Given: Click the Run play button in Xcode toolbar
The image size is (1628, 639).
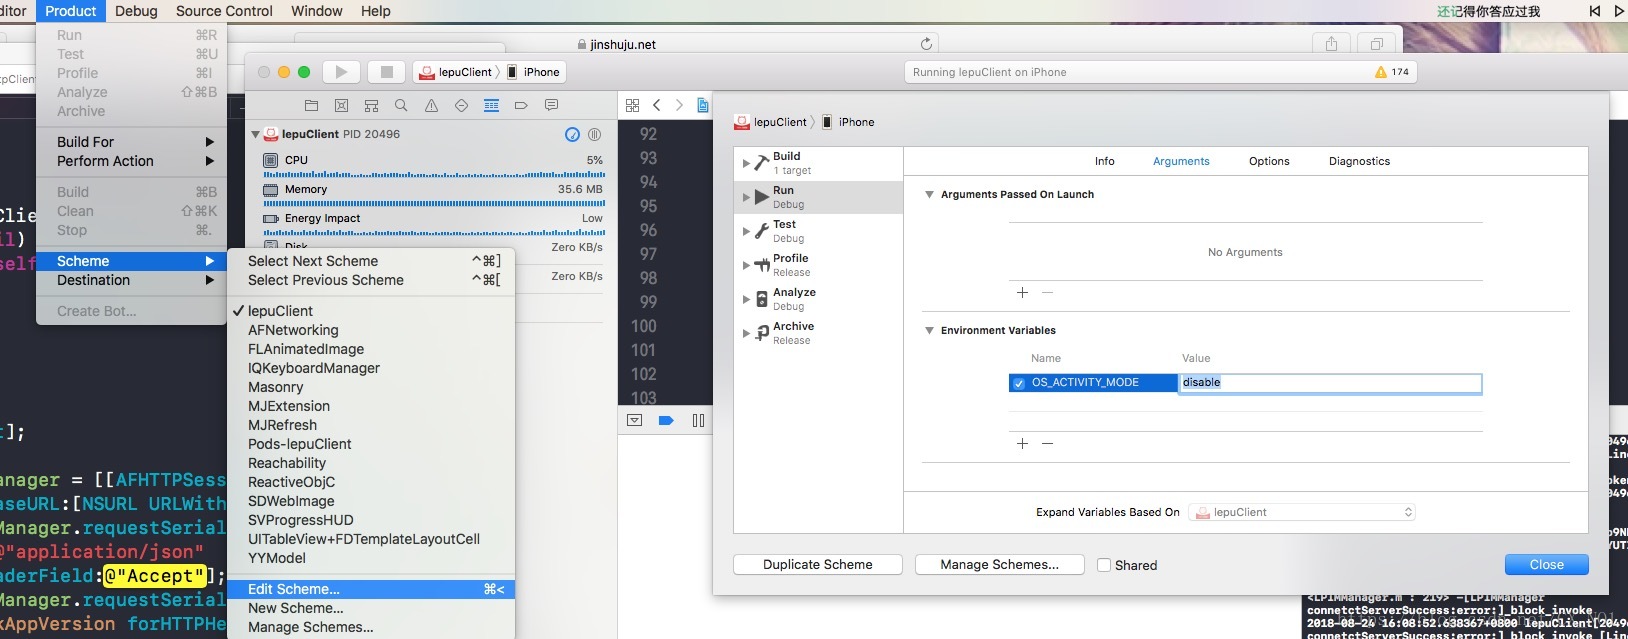Looking at the screenshot, I should tap(341, 72).
